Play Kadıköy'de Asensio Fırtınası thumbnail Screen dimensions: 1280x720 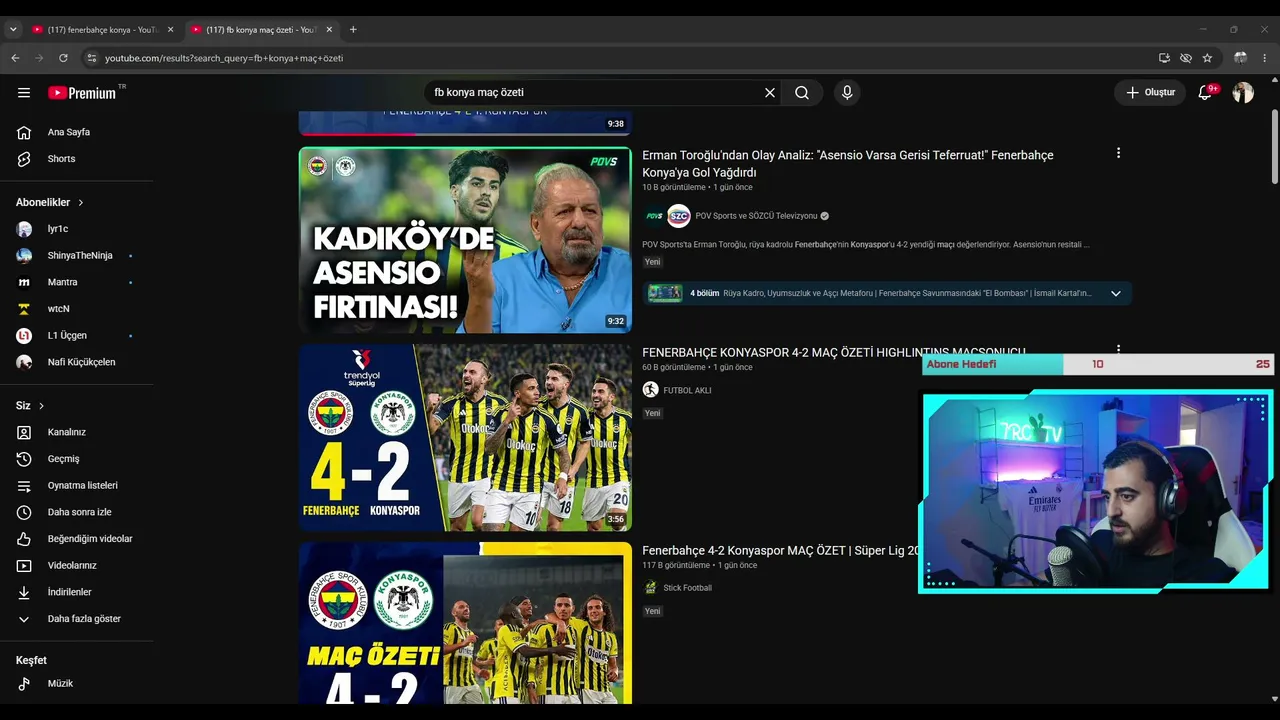(465, 240)
